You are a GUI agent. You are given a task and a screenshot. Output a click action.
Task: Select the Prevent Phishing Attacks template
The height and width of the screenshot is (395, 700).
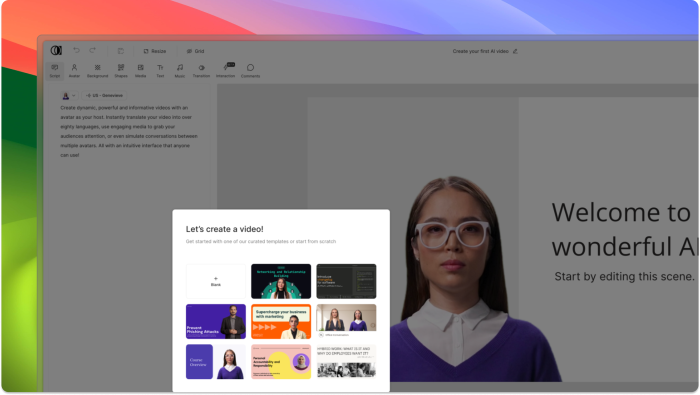(216, 321)
